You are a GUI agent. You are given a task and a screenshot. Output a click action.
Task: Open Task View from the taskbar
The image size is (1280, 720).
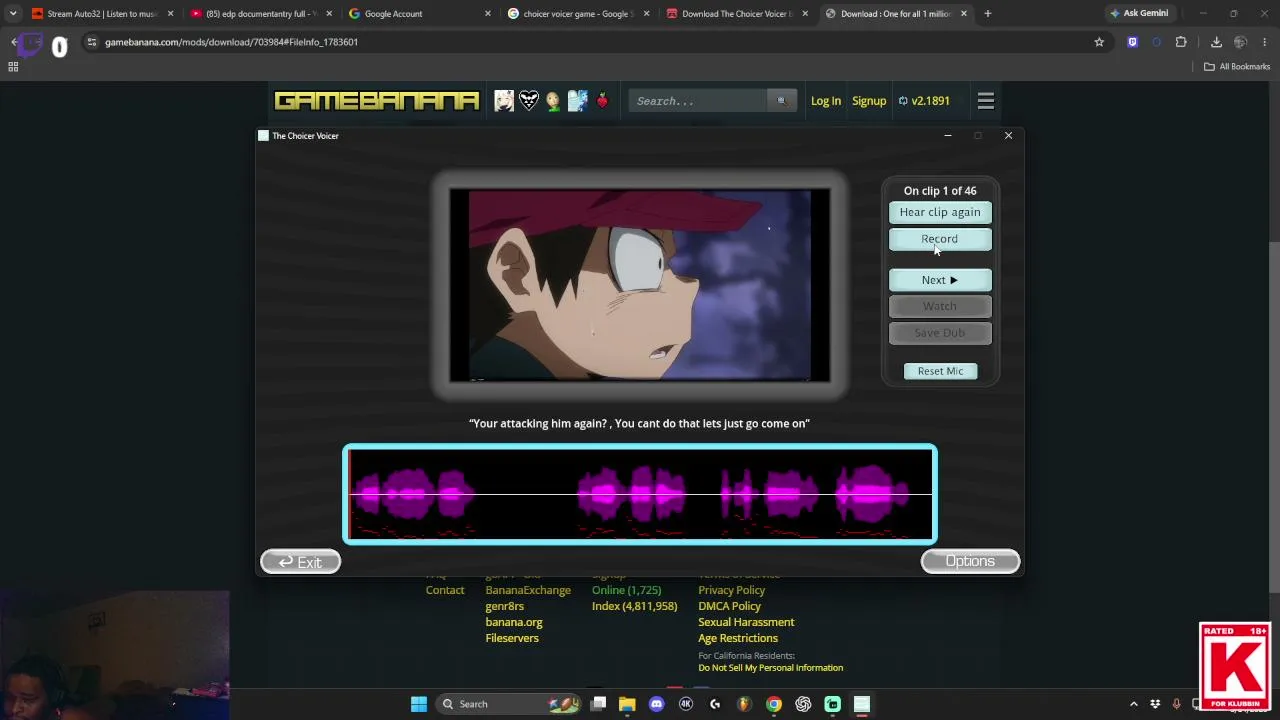click(x=598, y=704)
